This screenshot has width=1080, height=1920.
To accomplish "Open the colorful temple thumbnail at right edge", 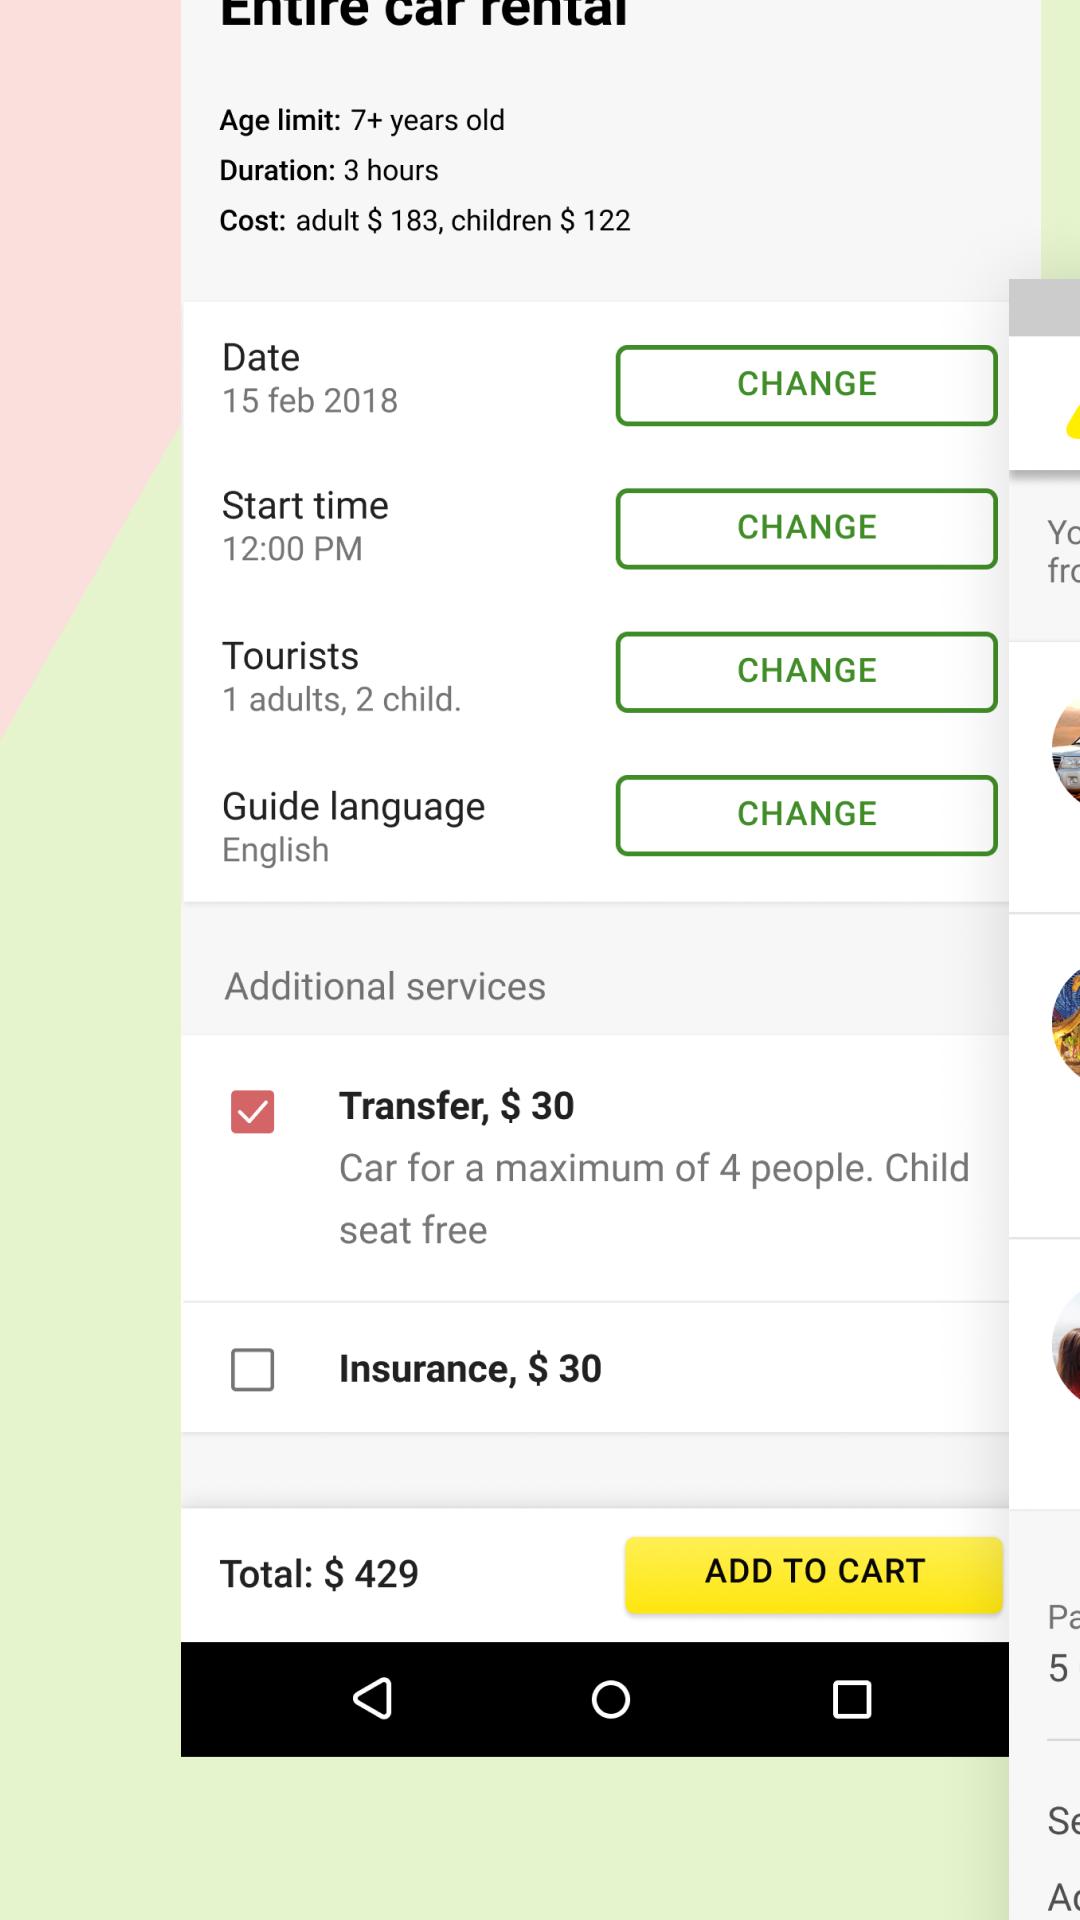I will [x=1066, y=1024].
